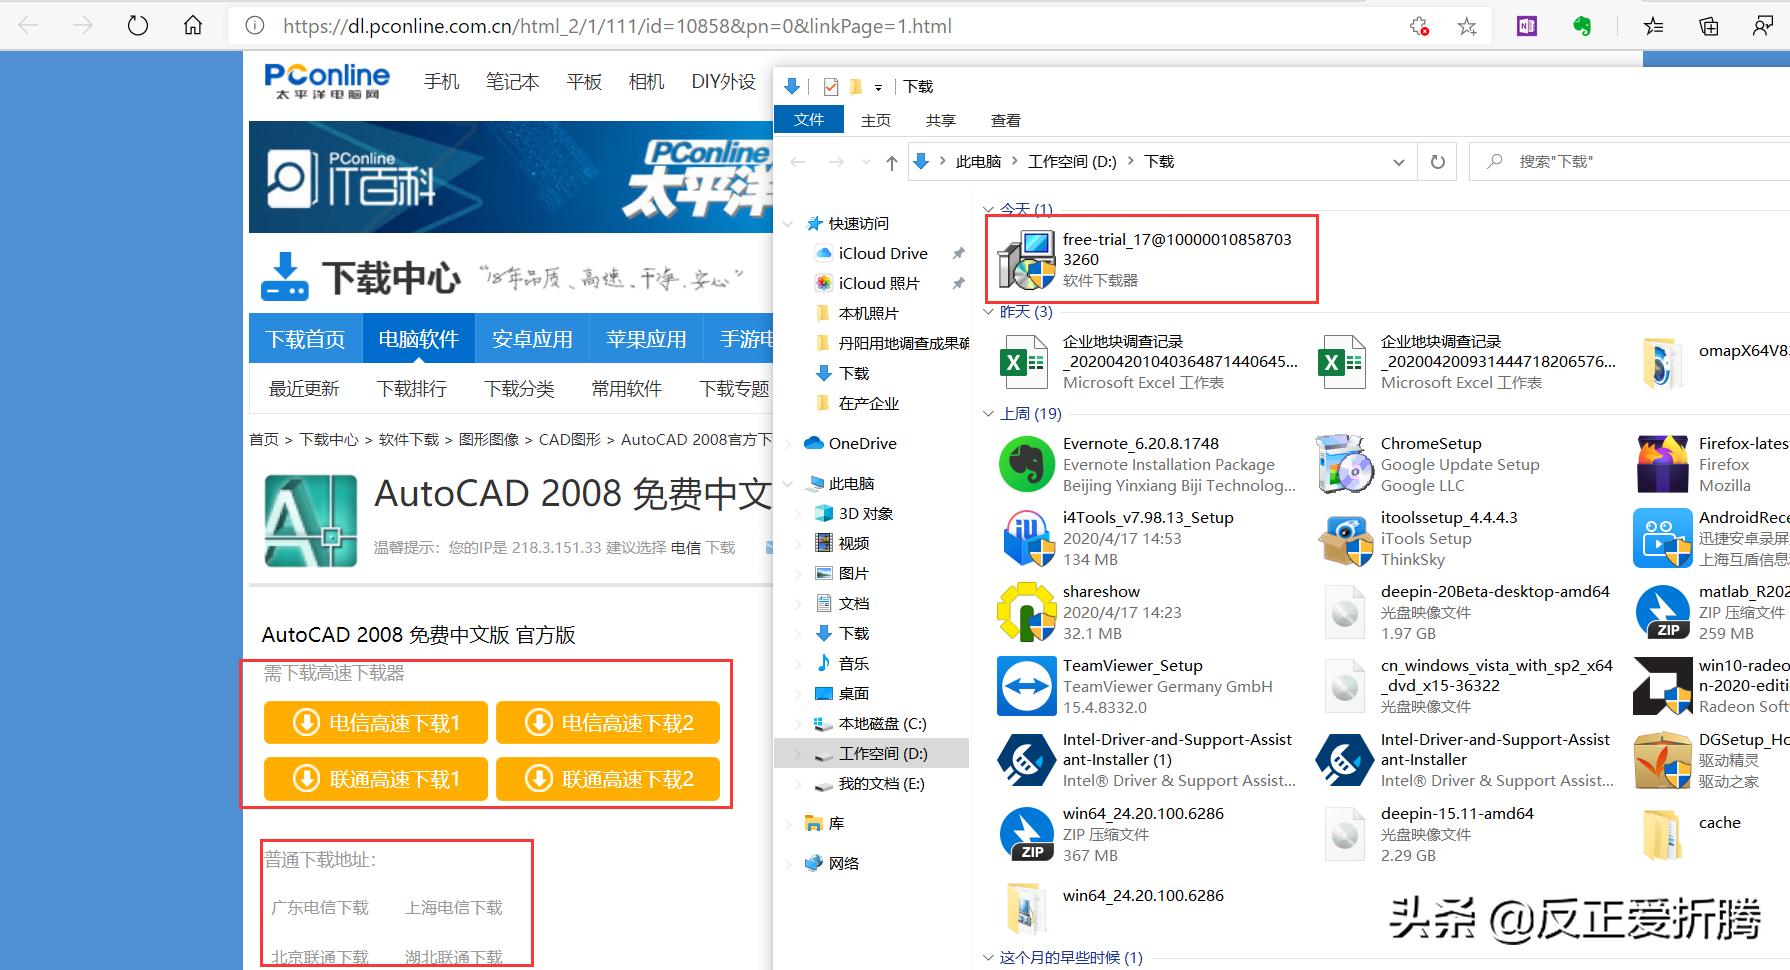Expand OneDrive tree node

tap(789, 444)
